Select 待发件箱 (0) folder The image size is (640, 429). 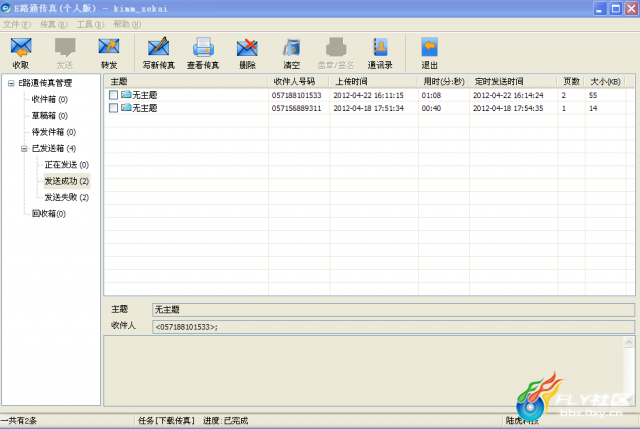(x=53, y=132)
